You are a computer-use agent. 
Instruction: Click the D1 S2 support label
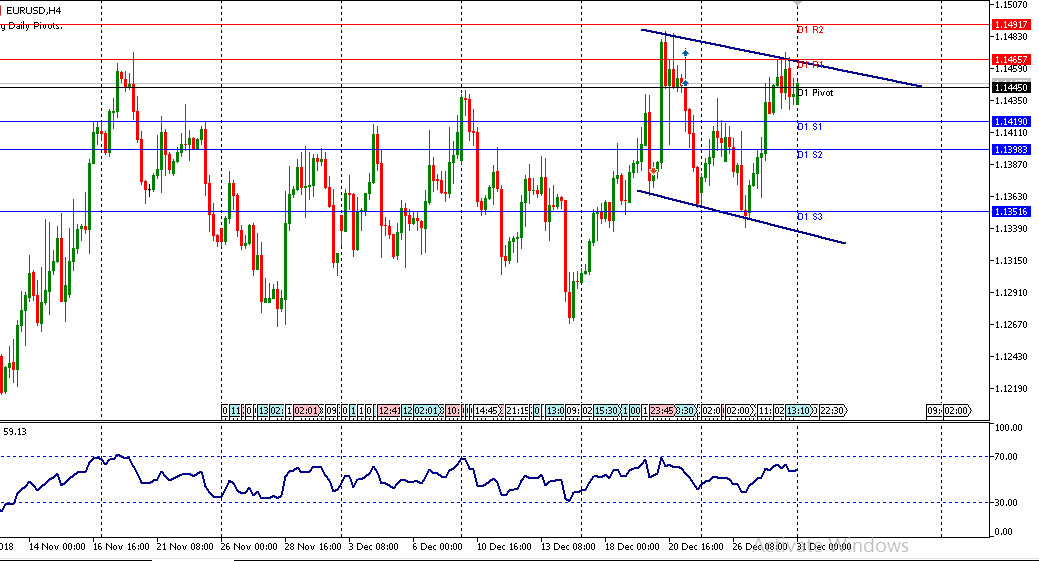point(809,155)
